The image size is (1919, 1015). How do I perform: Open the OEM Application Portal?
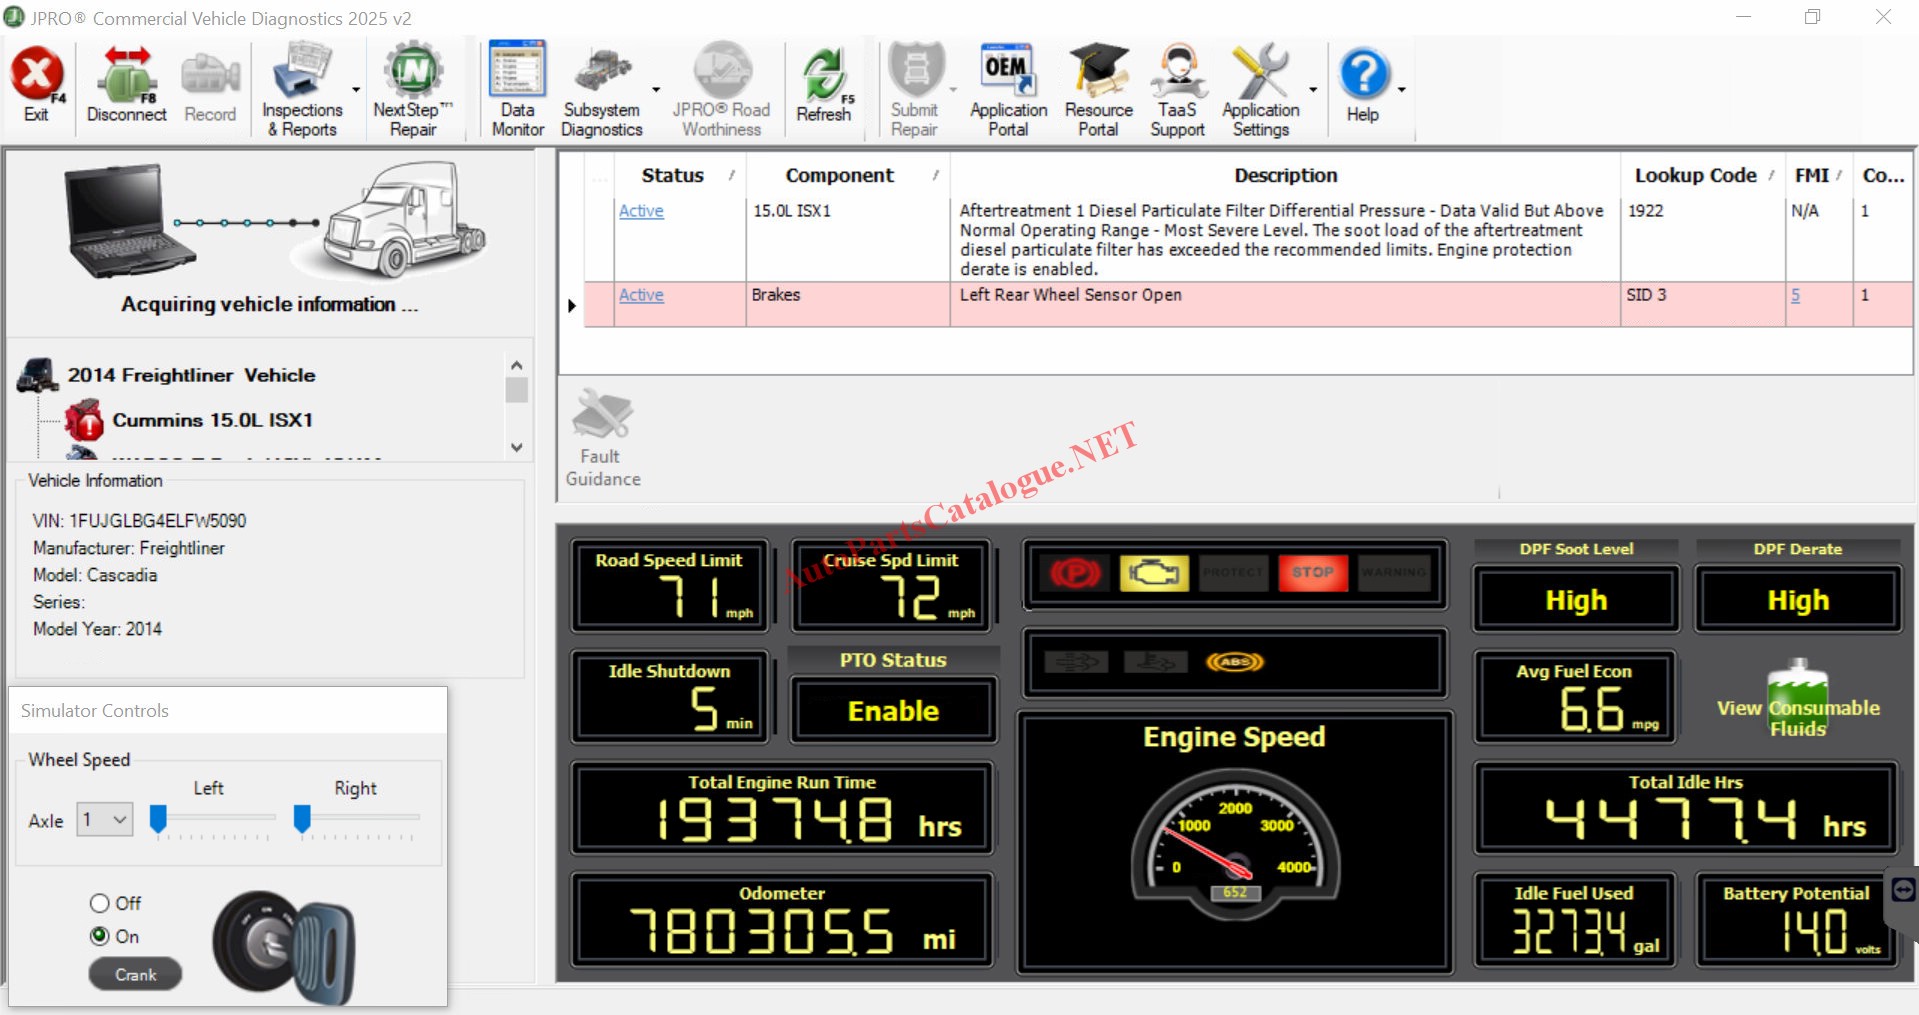coord(1008,88)
